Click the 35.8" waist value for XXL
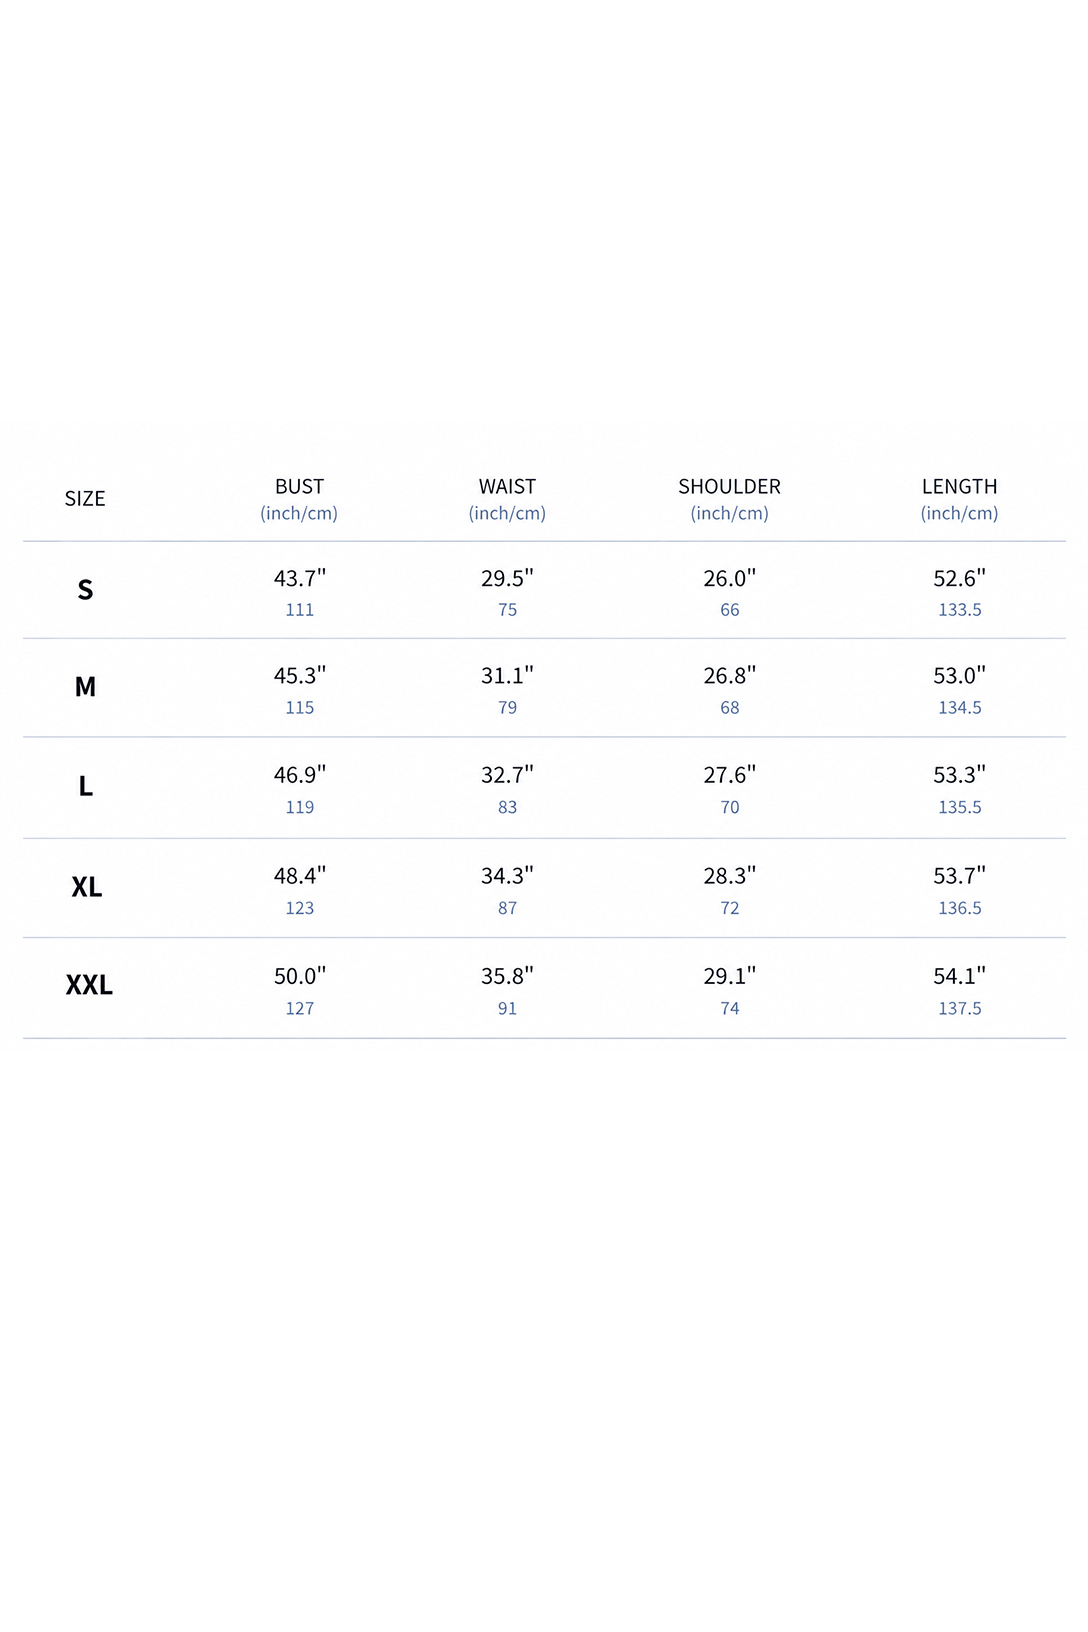This screenshot has width=1088, height=1632. coord(507,976)
